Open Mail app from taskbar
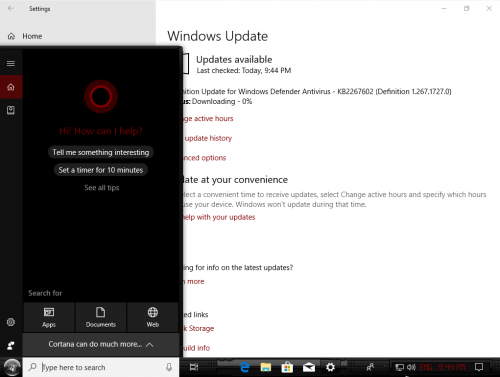This screenshot has height=377, width=500. [x=309, y=367]
